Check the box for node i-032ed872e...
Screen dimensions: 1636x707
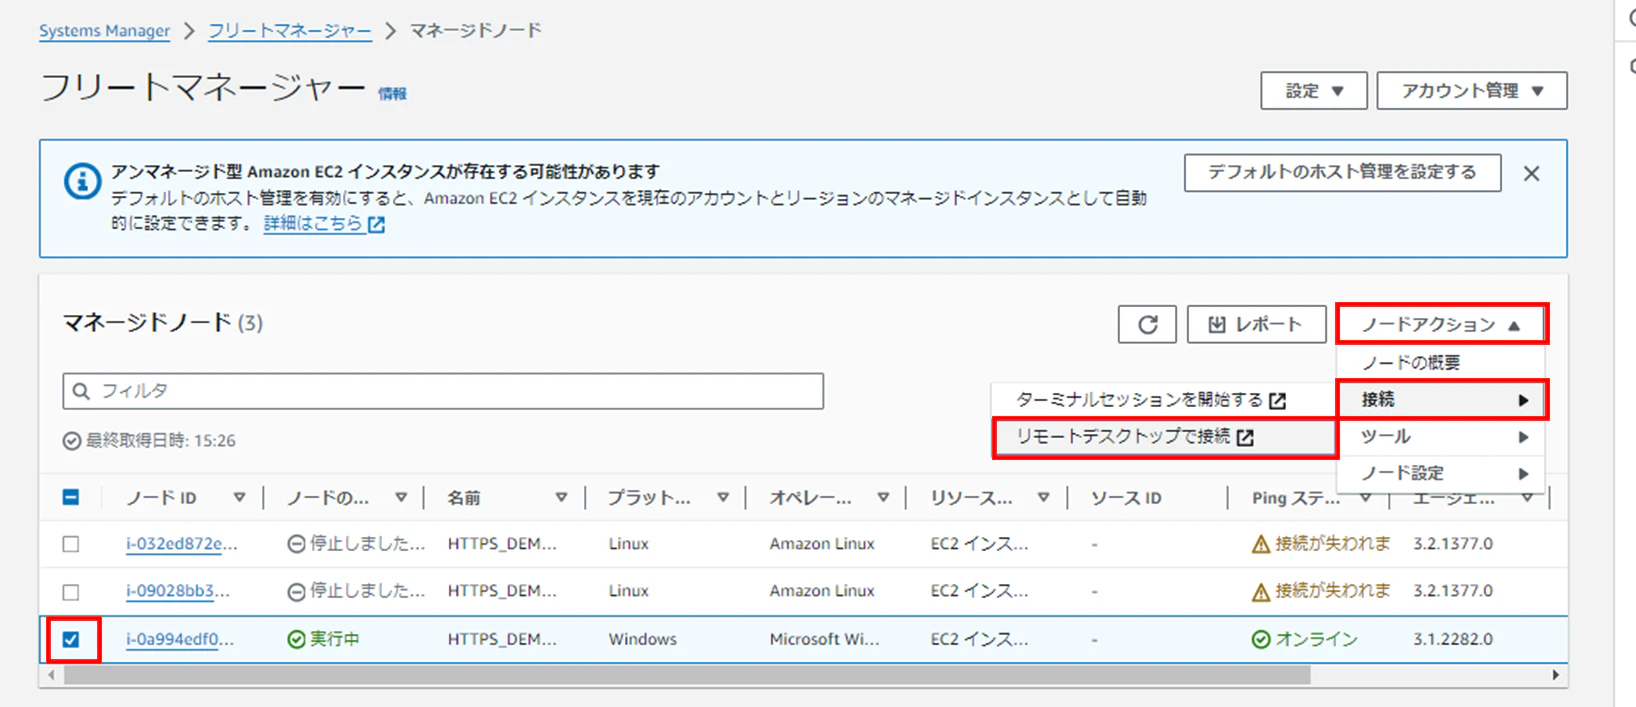click(71, 544)
